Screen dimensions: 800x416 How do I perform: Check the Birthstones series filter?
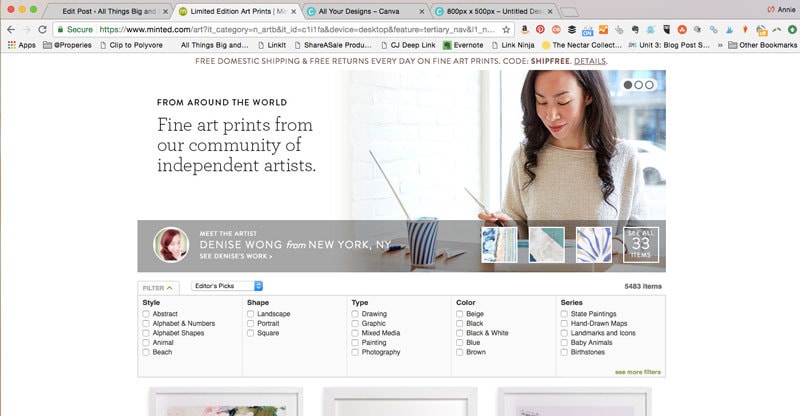tap(564, 352)
